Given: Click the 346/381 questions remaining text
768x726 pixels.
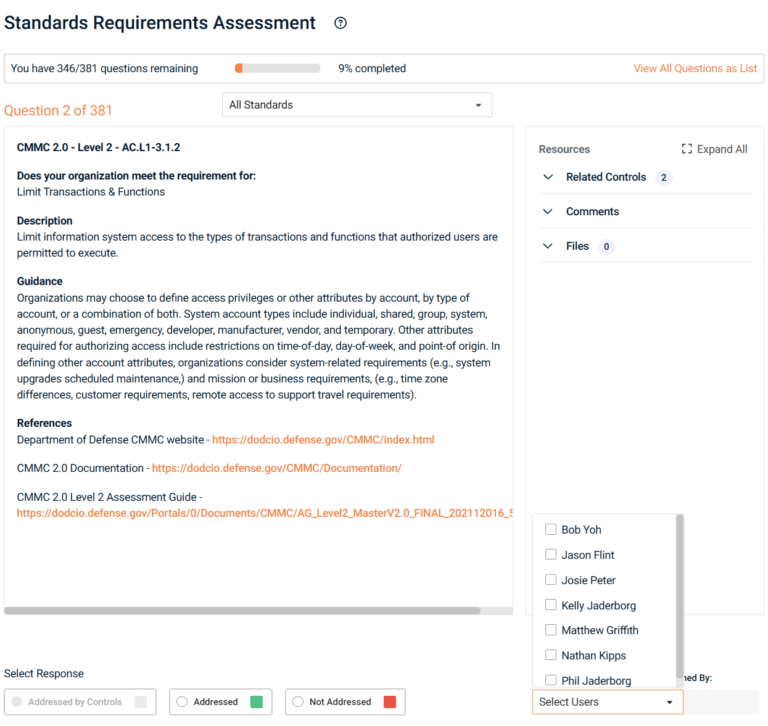Looking at the screenshot, I should (104, 68).
